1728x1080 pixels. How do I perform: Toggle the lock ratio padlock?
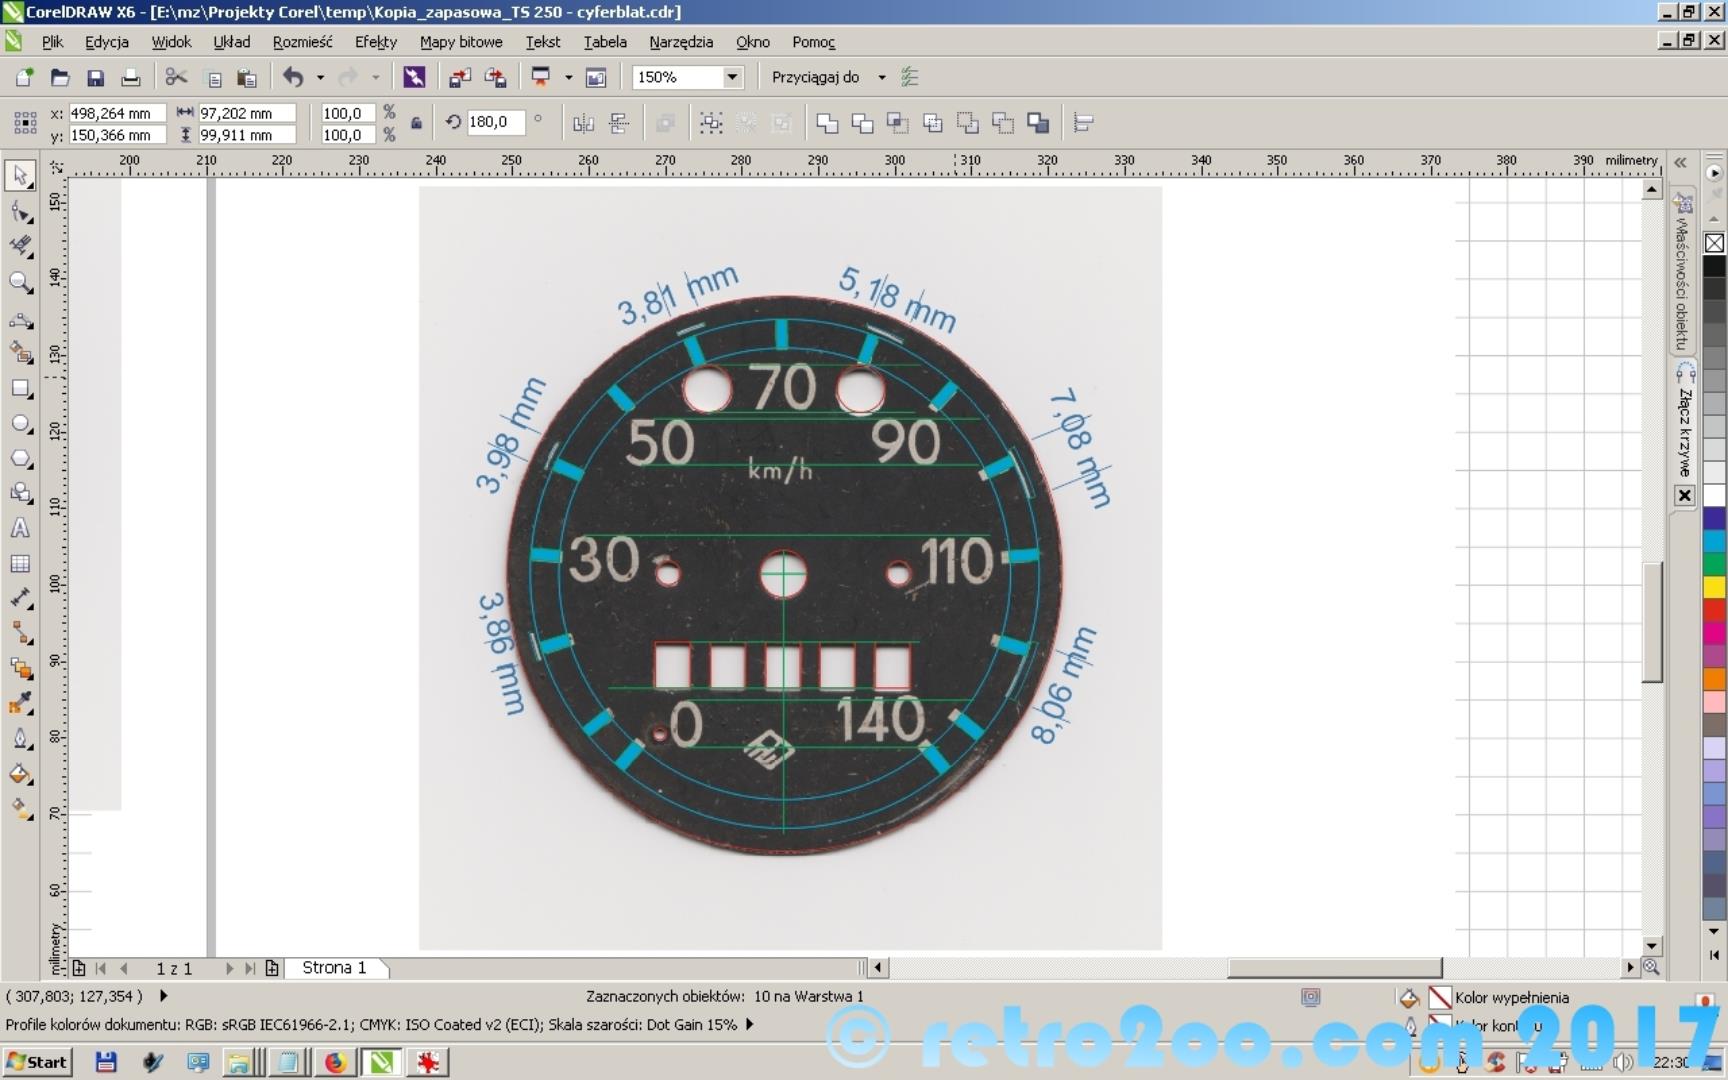[416, 123]
